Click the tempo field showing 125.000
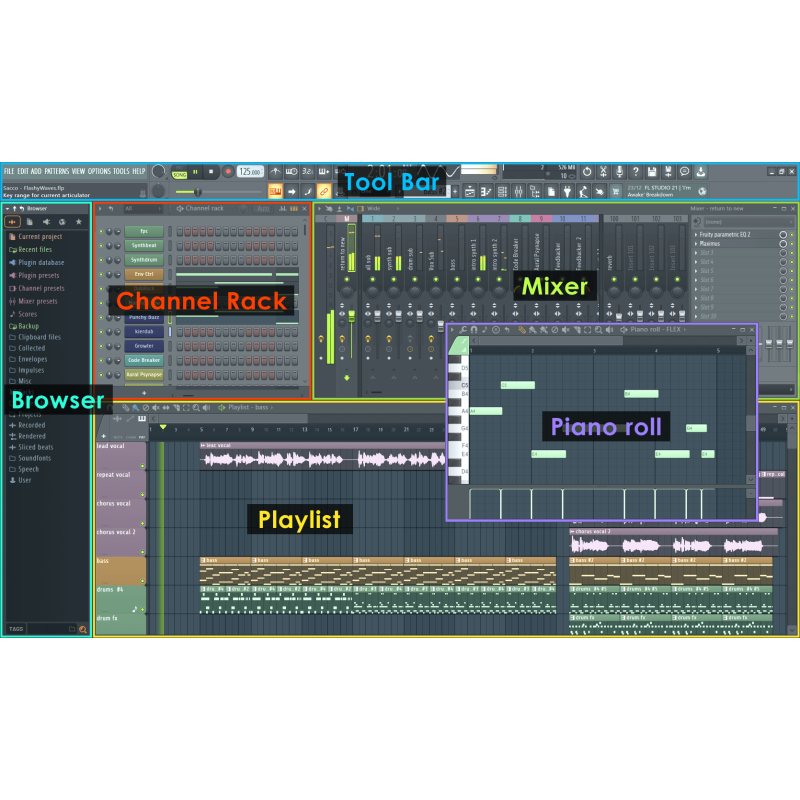Viewport: 800px width, 800px height. pos(250,172)
